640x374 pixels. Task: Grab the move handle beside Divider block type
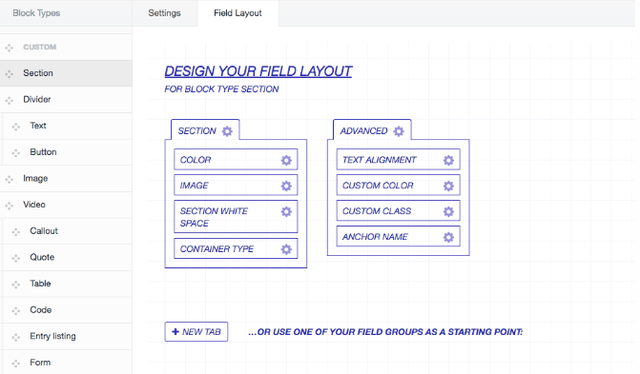click(x=9, y=100)
